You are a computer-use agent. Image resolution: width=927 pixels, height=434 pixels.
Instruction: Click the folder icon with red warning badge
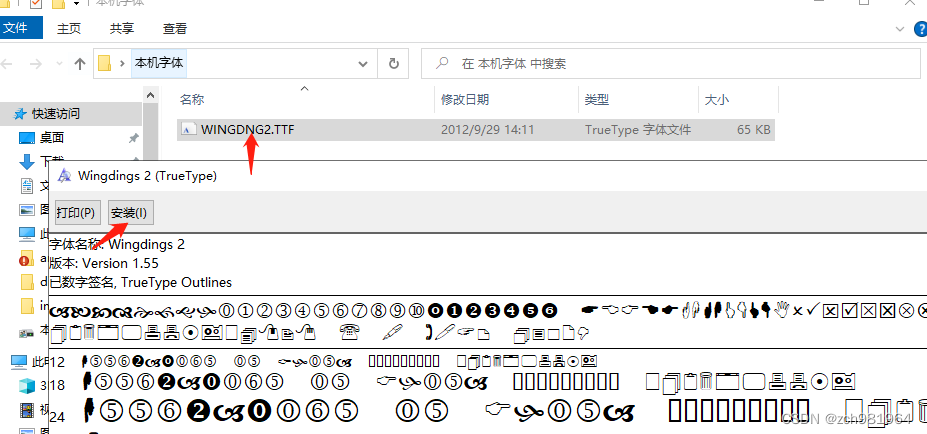(27, 258)
